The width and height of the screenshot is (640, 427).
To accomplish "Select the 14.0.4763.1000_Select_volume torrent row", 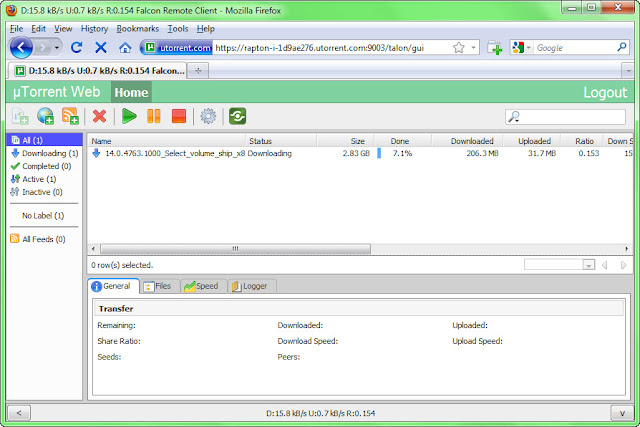I will tap(360, 153).
